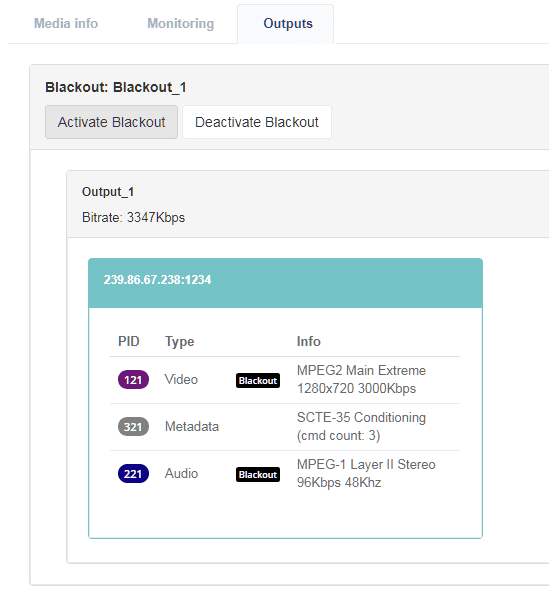Switch to the Media info tab

click(x=66, y=23)
